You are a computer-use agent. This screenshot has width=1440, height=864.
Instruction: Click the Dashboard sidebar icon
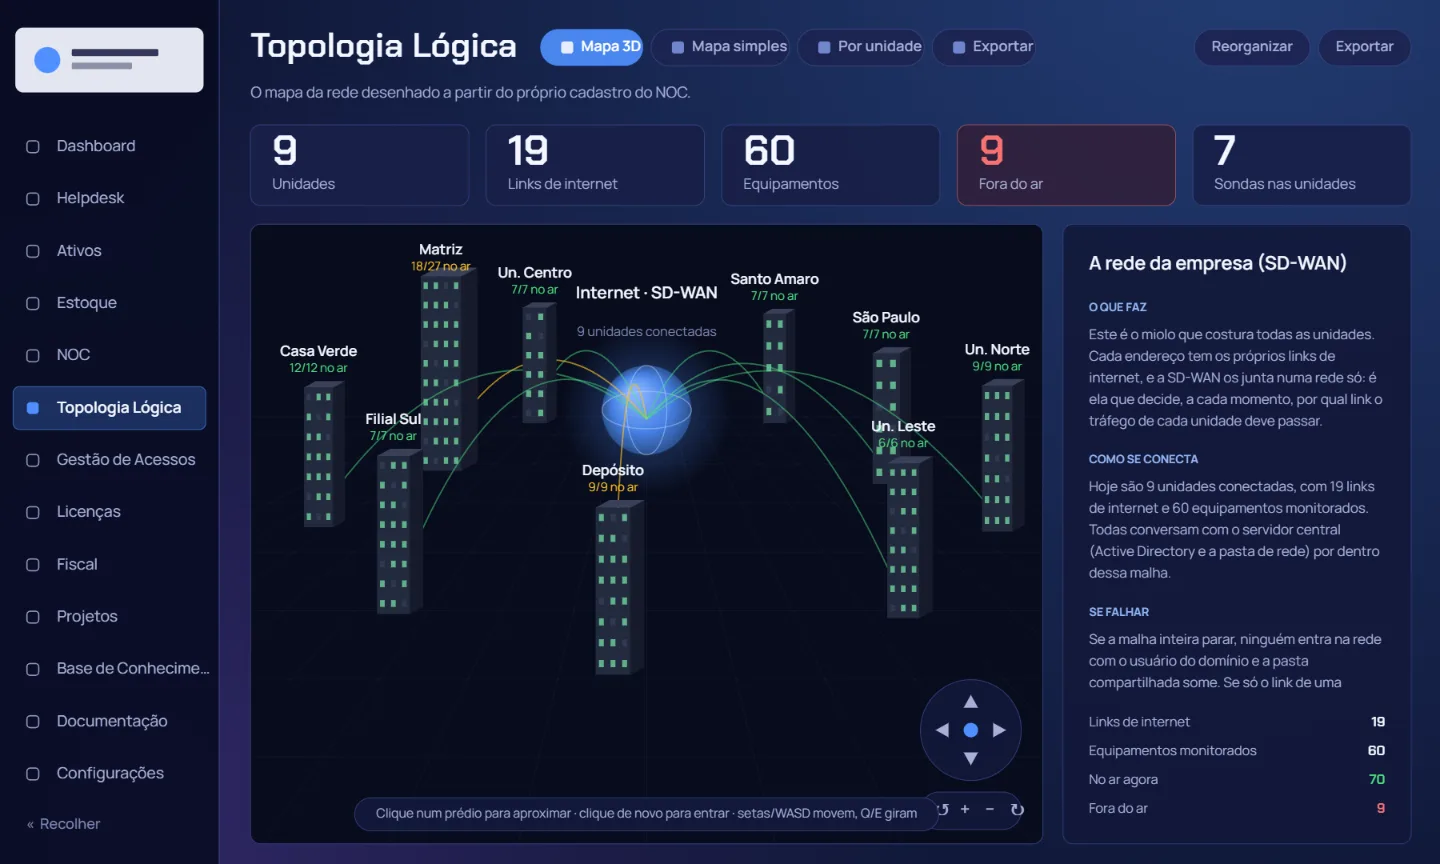pos(33,146)
